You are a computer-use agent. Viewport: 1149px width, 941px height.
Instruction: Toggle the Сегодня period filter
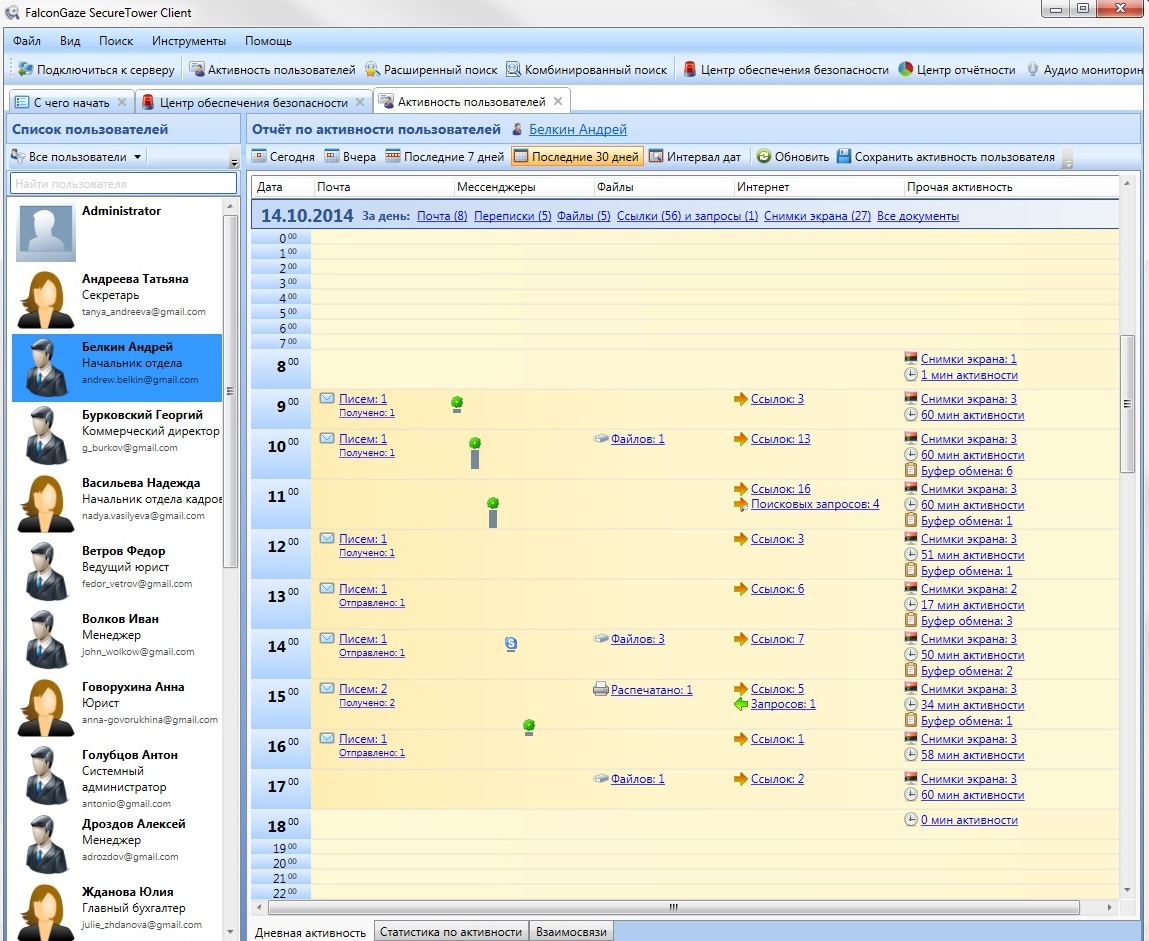282,157
